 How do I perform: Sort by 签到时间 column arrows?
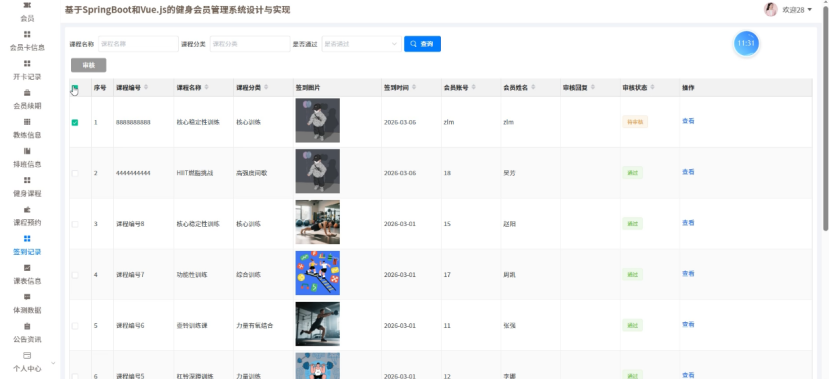414,87
